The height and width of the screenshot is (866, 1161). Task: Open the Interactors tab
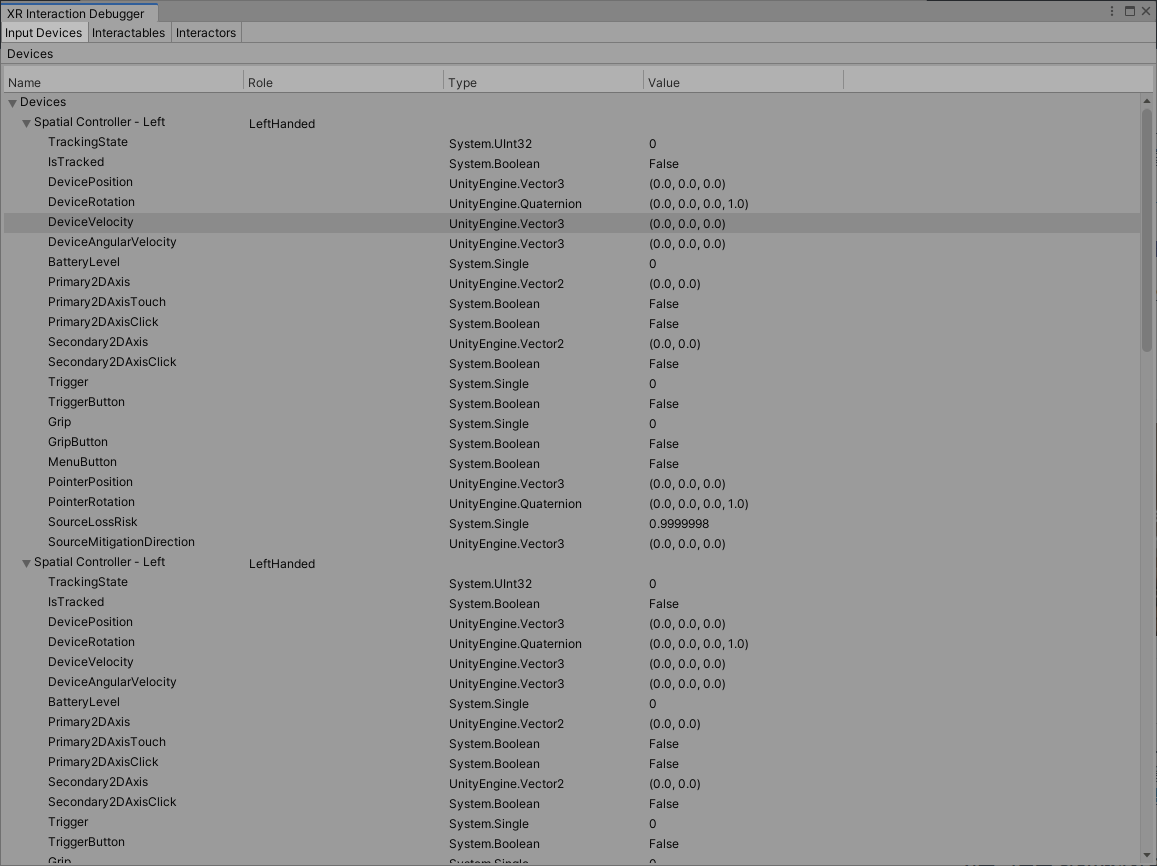pyautogui.click(x=206, y=33)
